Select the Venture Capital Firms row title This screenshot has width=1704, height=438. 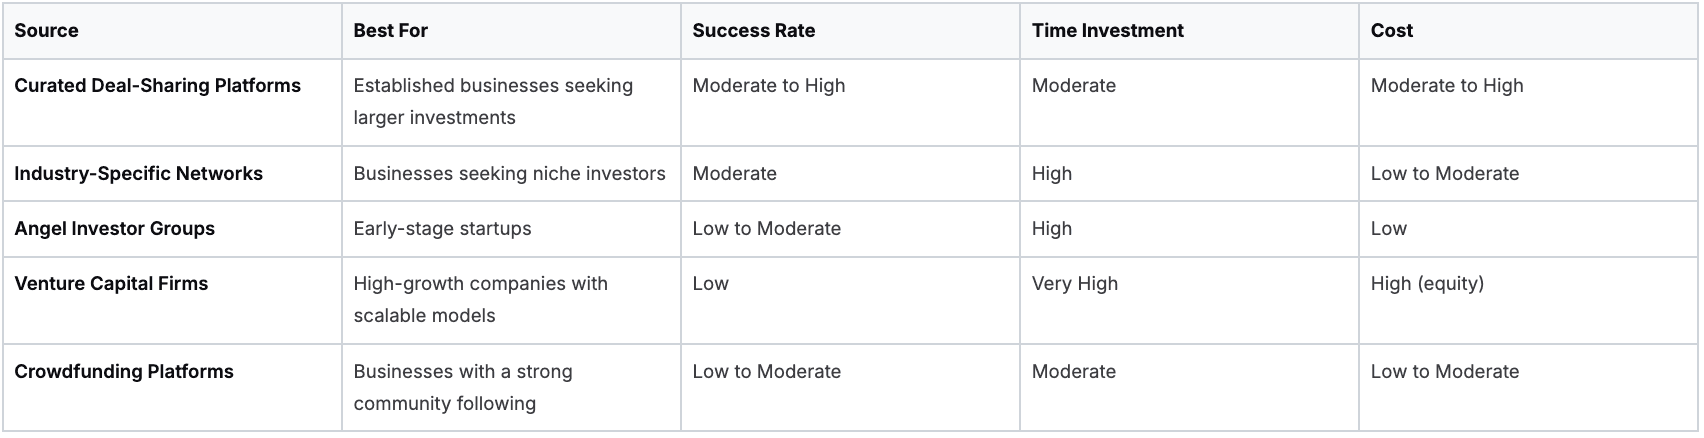(x=111, y=284)
